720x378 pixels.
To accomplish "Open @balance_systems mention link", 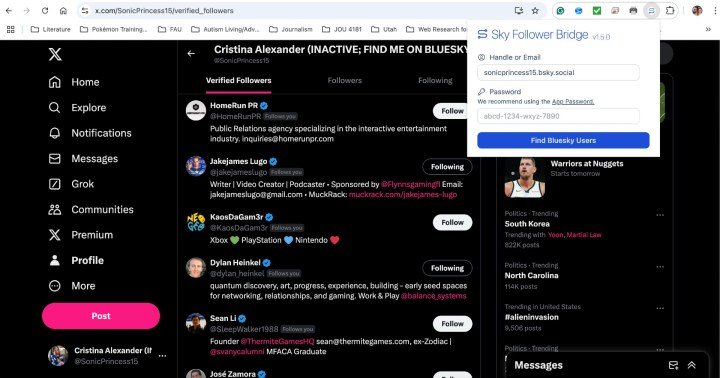I will click(433, 296).
